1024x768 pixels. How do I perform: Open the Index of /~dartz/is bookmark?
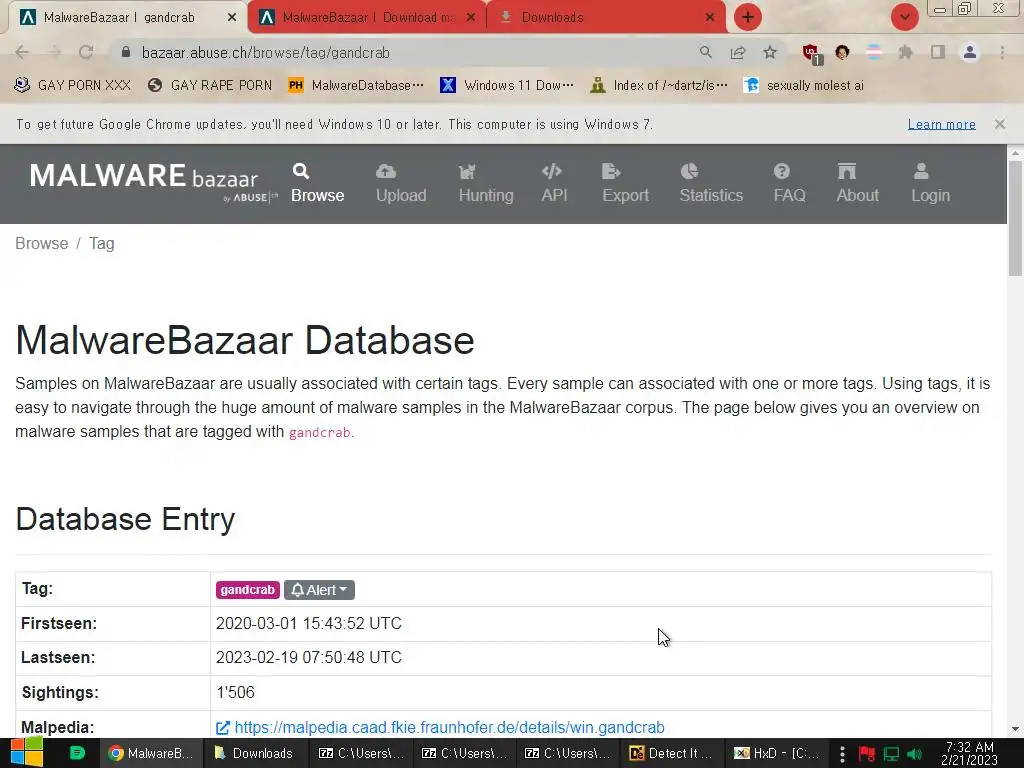click(x=659, y=86)
